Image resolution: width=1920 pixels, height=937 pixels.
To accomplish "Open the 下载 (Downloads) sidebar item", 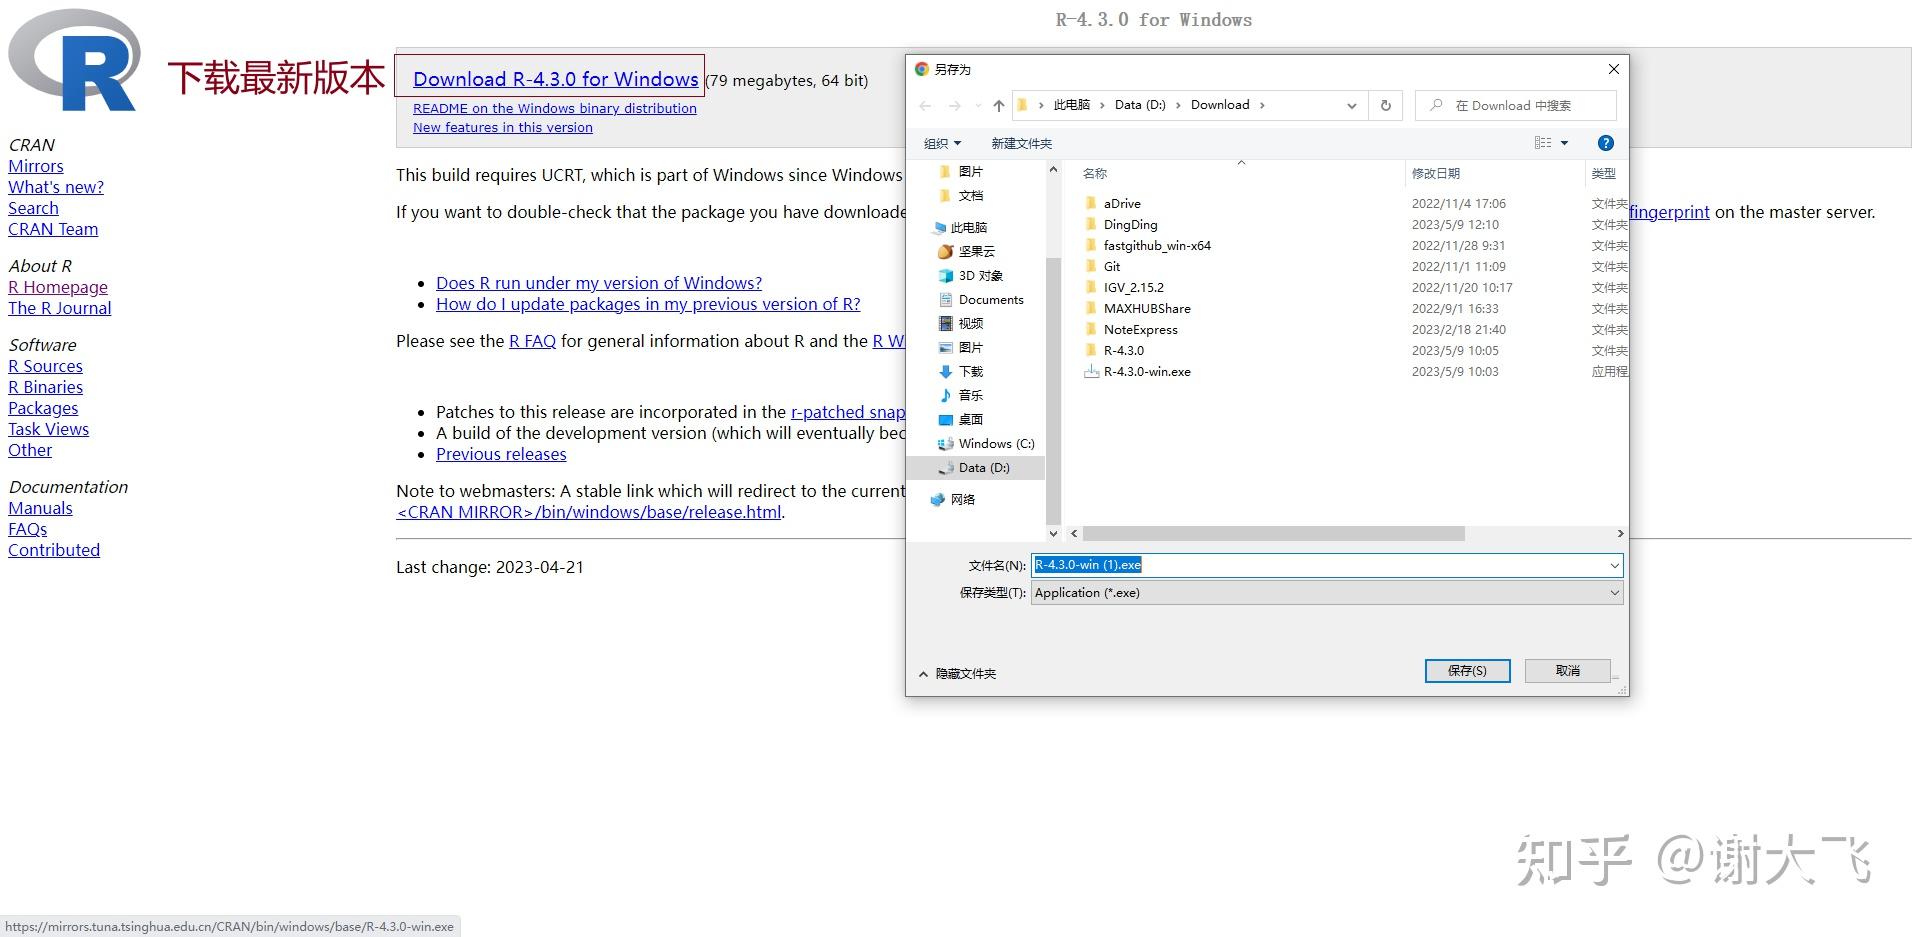I will pos(968,371).
